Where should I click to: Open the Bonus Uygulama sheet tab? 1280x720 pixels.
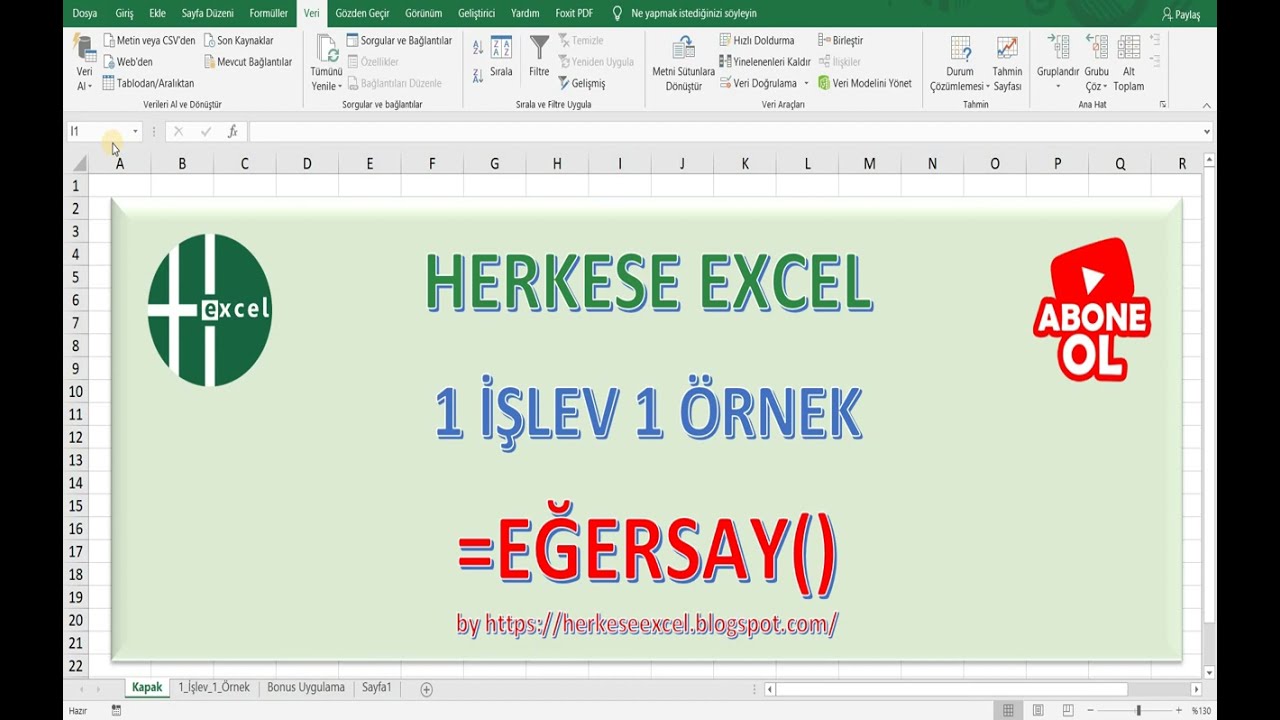pyautogui.click(x=306, y=688)
